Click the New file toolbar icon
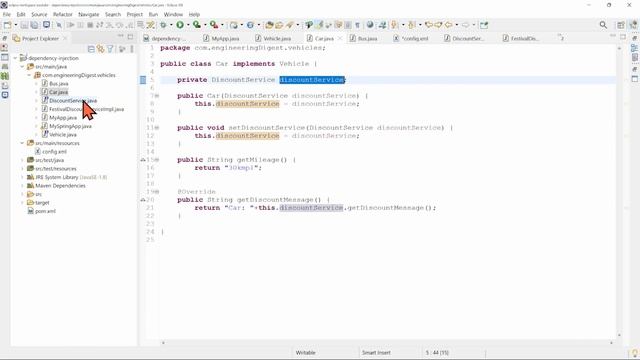 click(7, 25)
